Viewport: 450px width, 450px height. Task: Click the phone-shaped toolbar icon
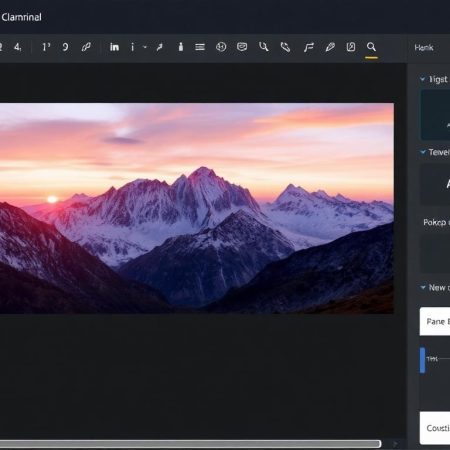coord(285,47)
